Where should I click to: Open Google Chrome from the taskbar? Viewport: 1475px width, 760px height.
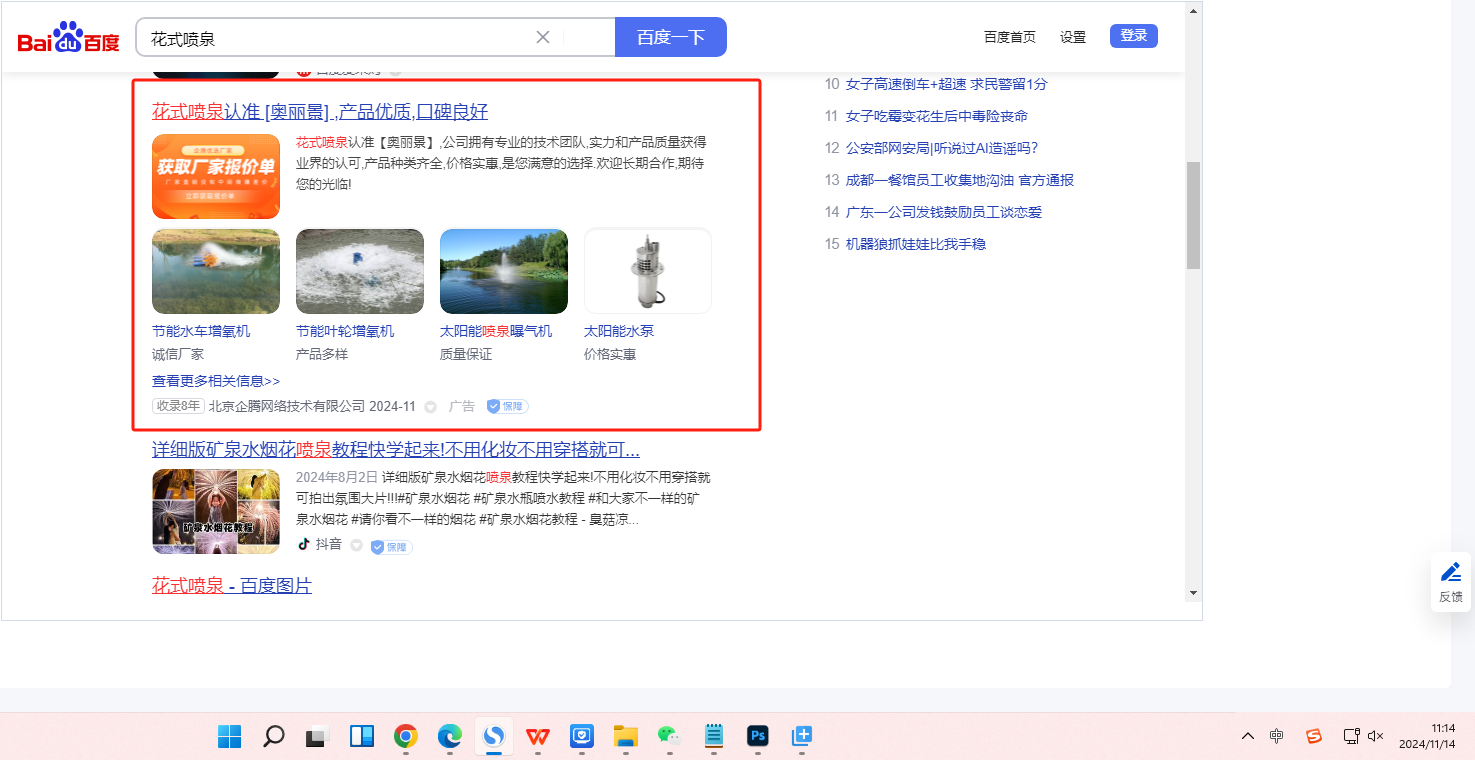[405, 737]
